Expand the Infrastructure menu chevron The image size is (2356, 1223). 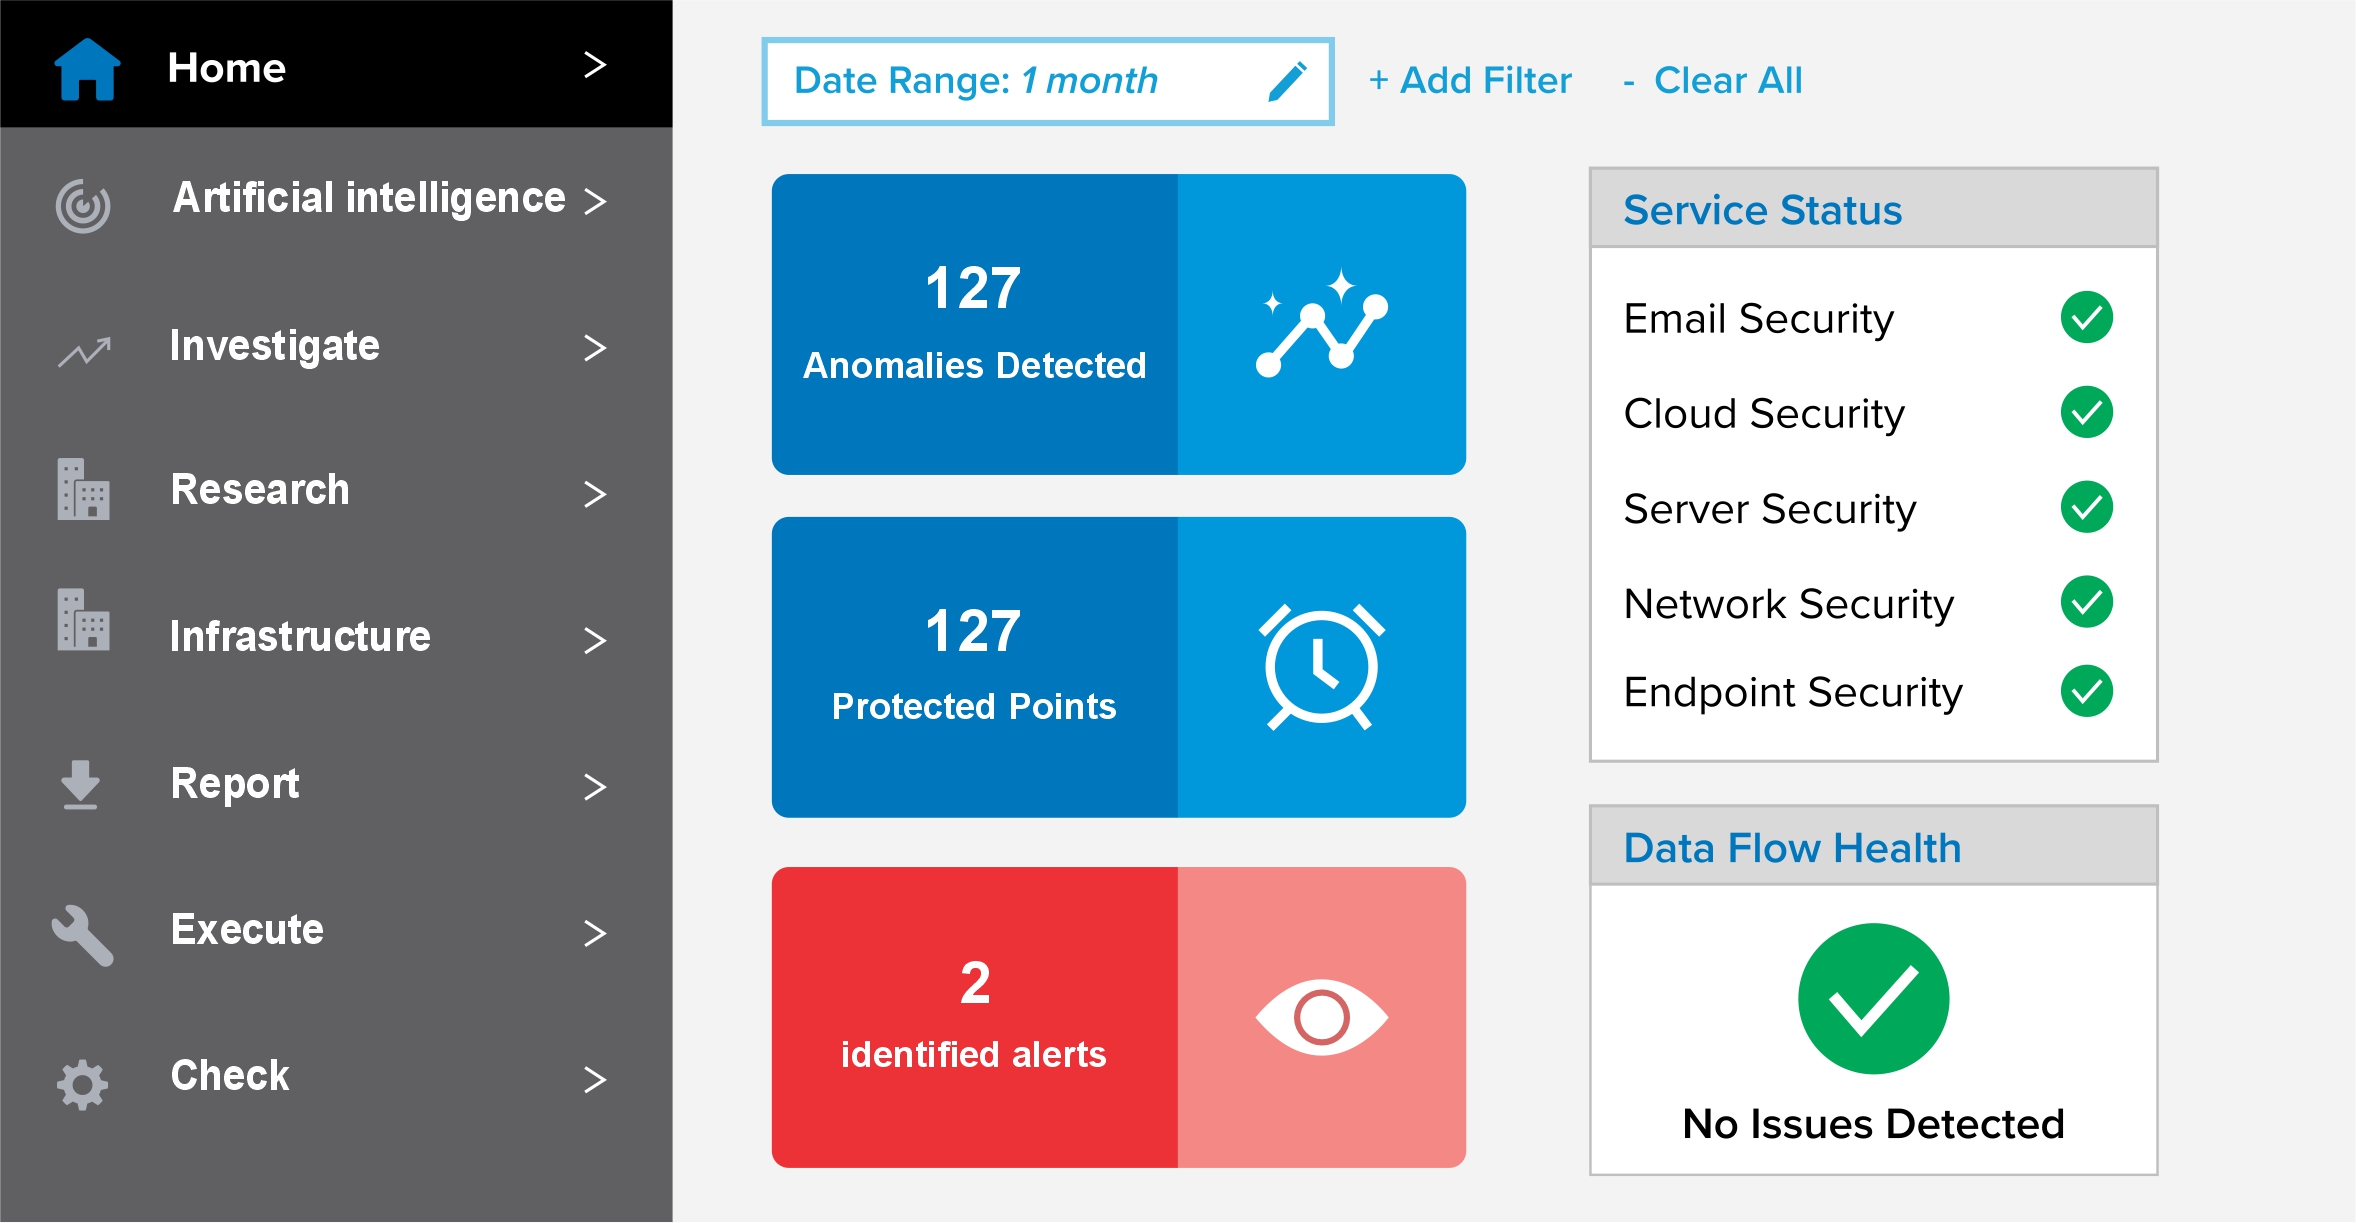point(595,640)
